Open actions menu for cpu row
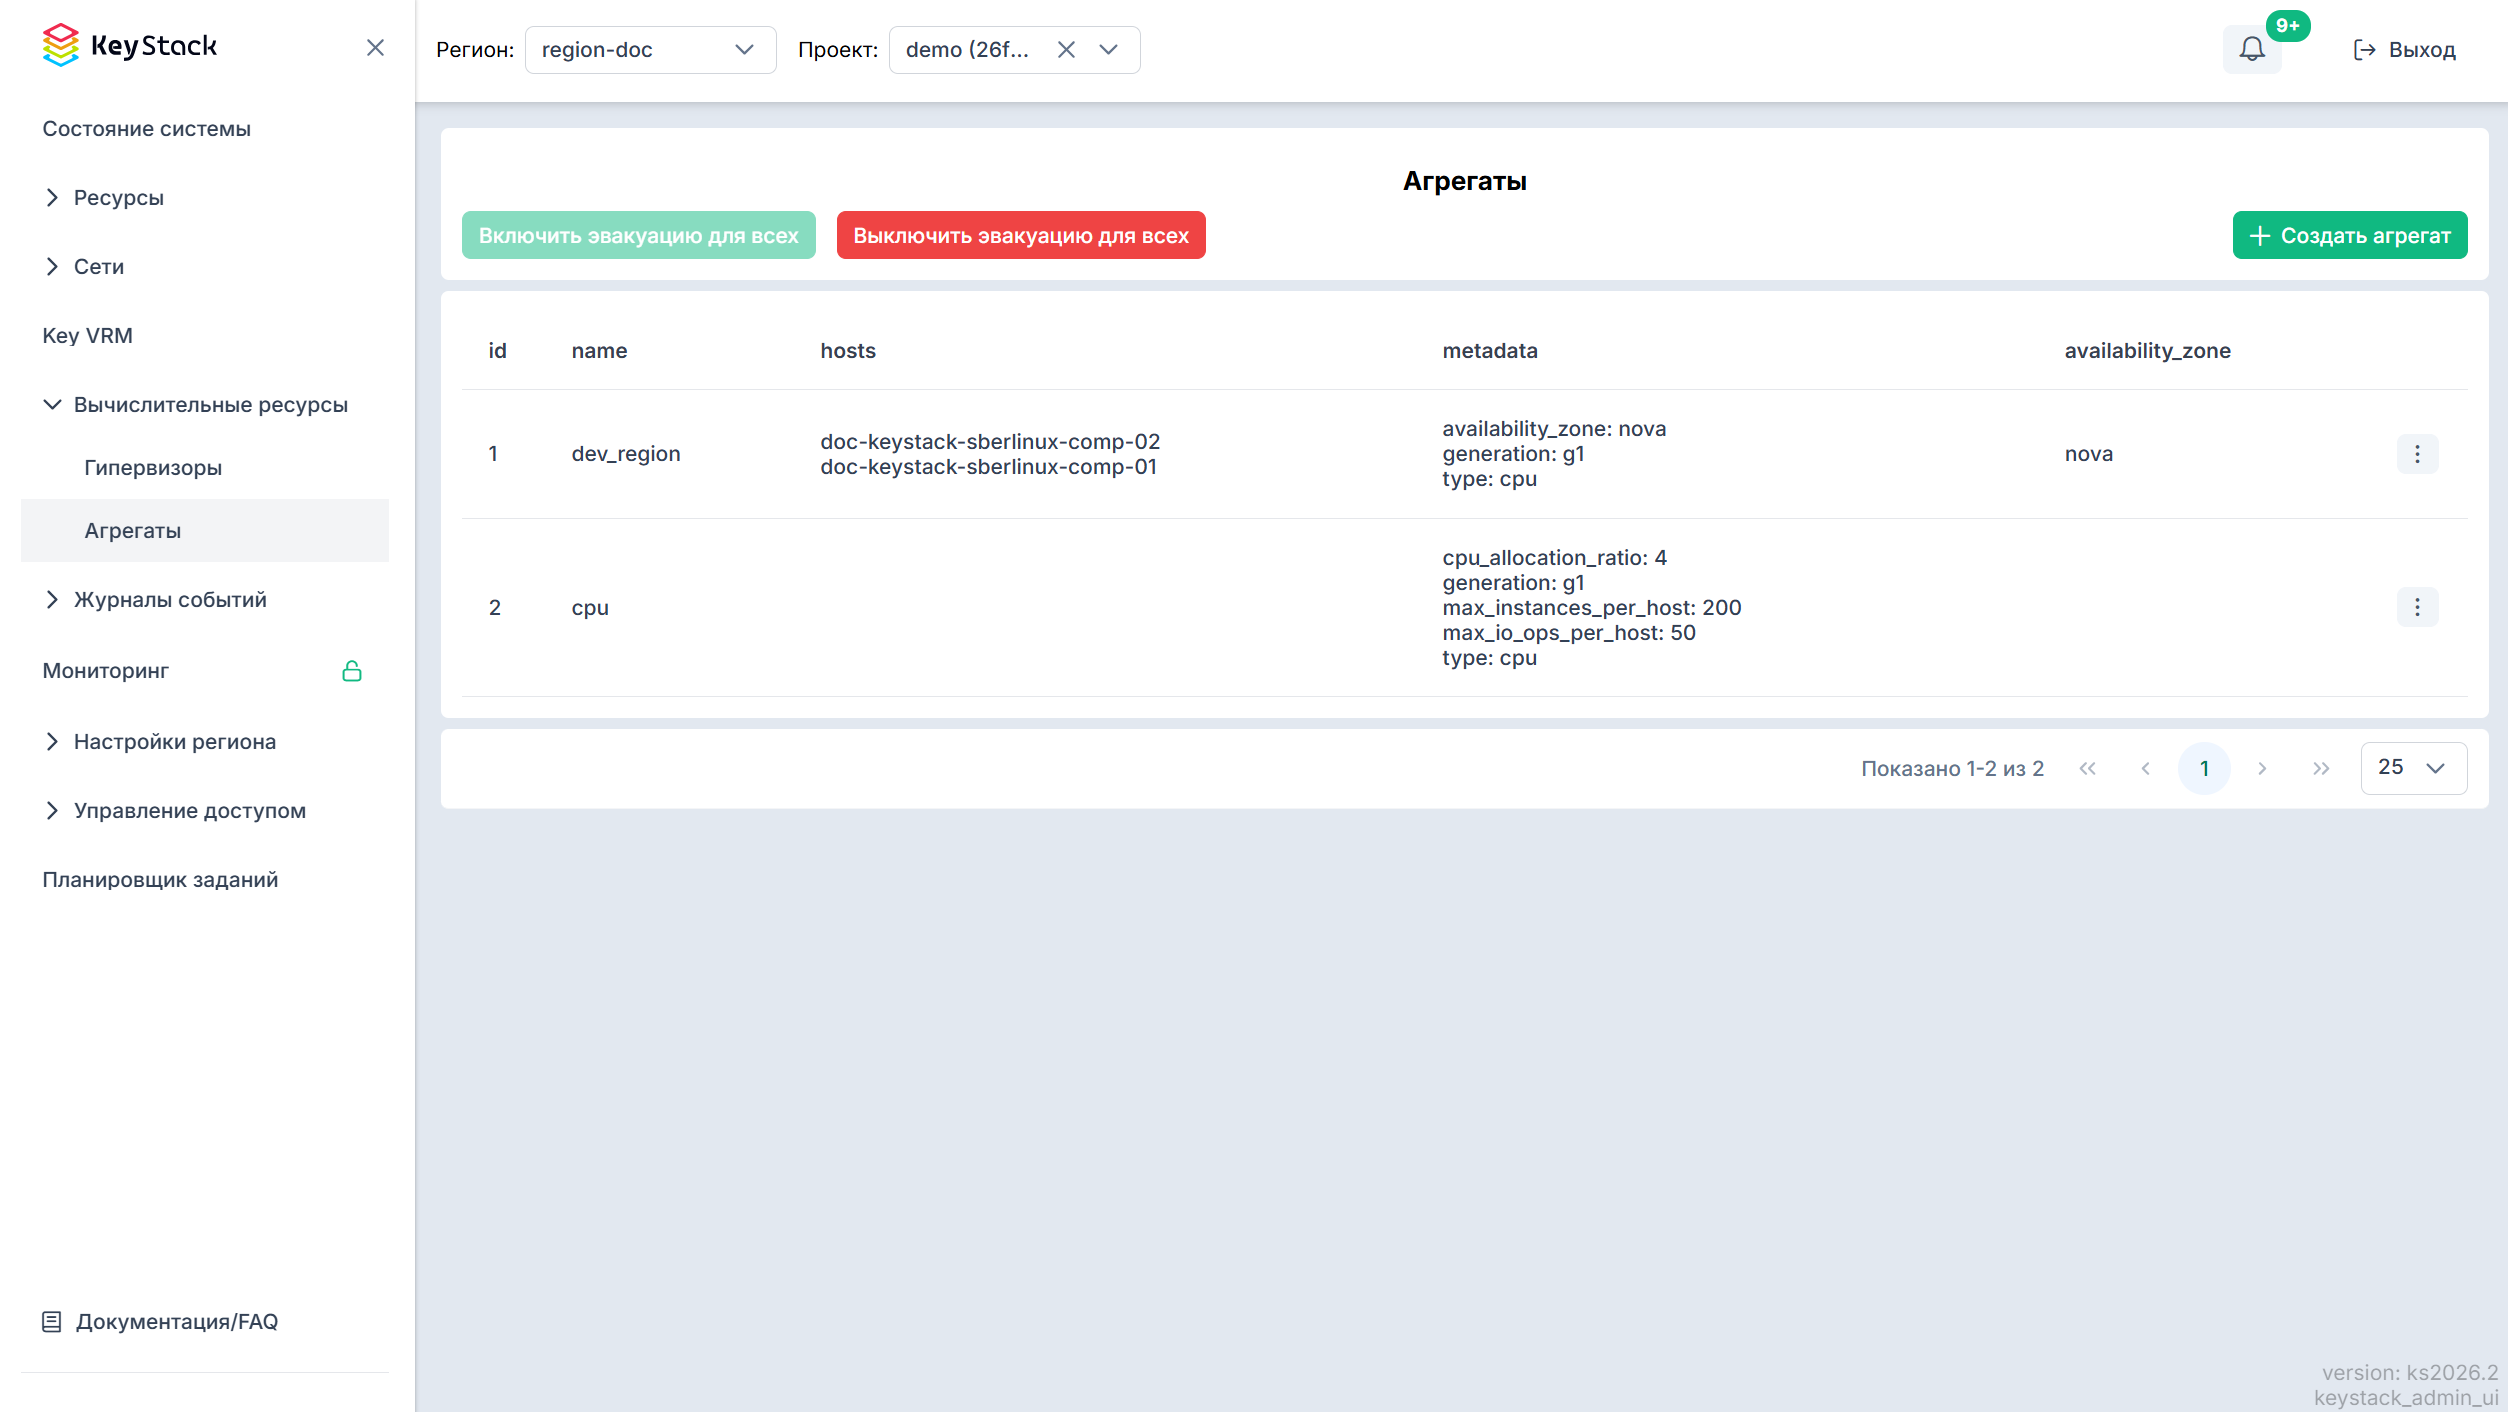Viewport: 2508px width, 1412px height. pyautogui.click(x=2417, y=608)
